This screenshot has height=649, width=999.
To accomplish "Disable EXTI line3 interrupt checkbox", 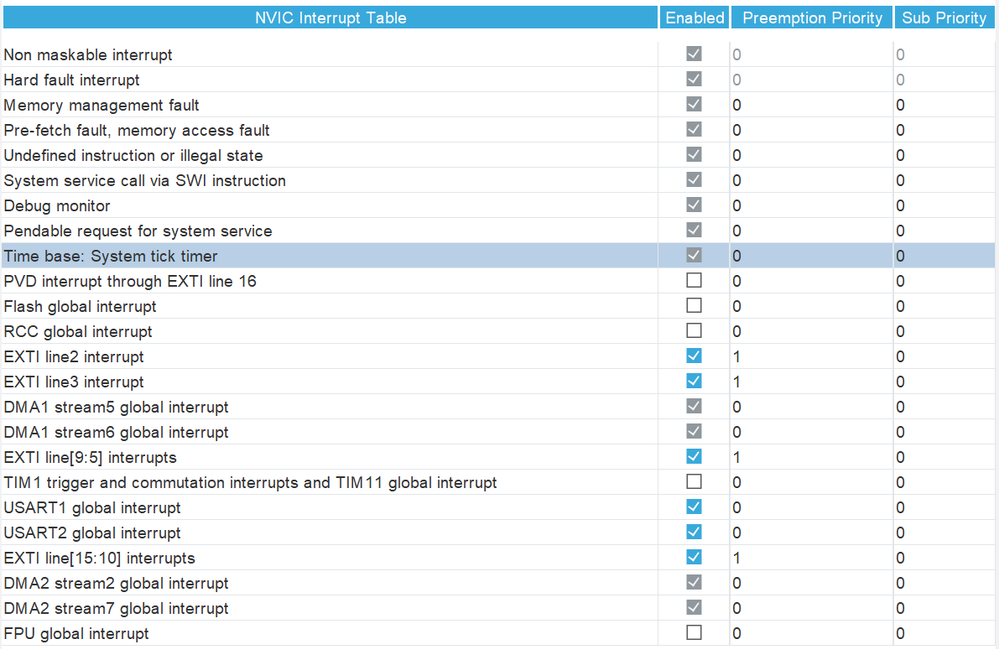I will pyautogui.click(x=694, y=381).
